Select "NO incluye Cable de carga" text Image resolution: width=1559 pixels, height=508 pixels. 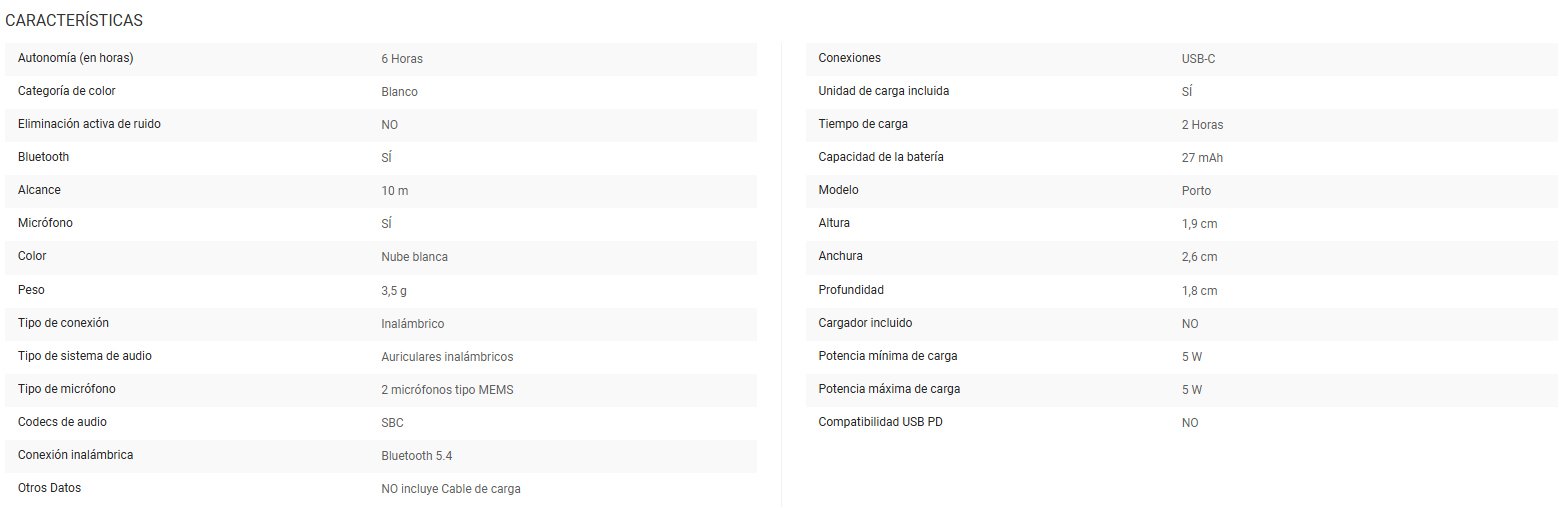tap(451, 489)
